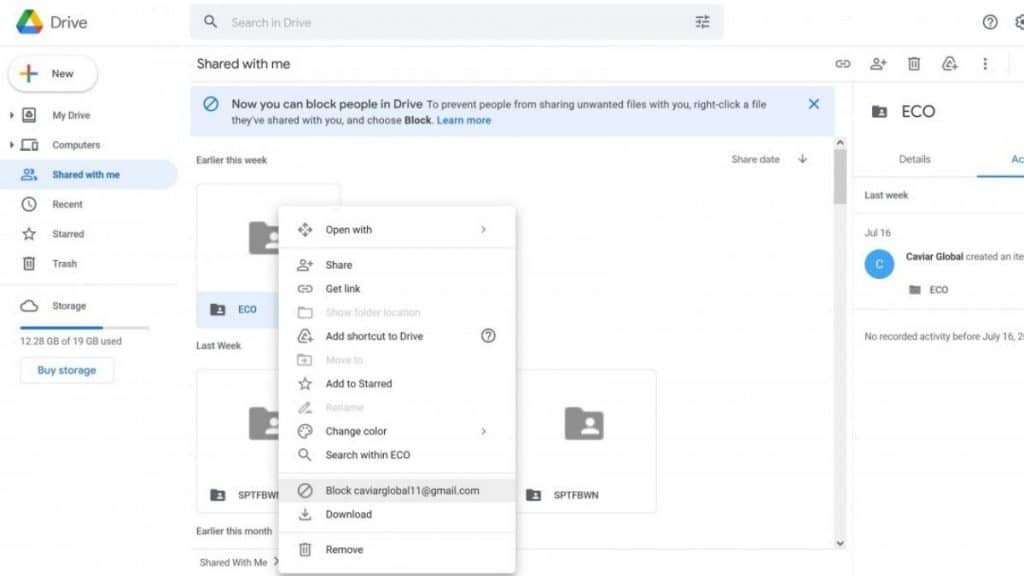The height and width of the screenshot is (576, 1024).
Task: Open Starred in sidebar
Action: [x=68, y=234]
